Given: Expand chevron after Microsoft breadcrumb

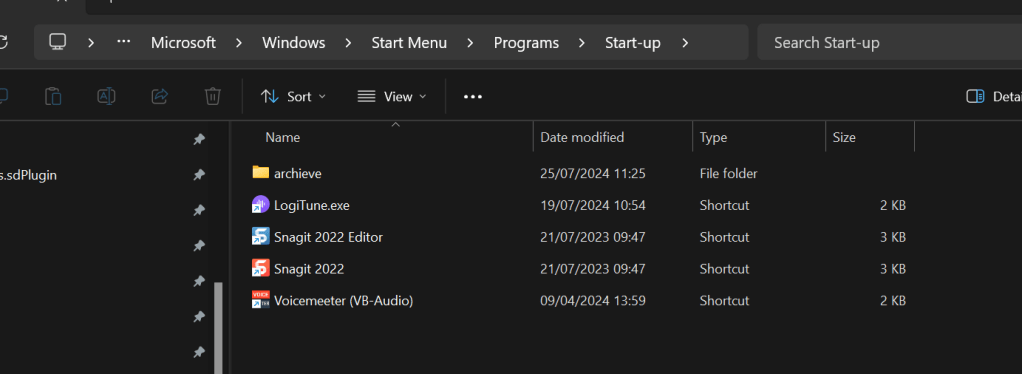Looking at the screenshot, I should click(239, 43).
